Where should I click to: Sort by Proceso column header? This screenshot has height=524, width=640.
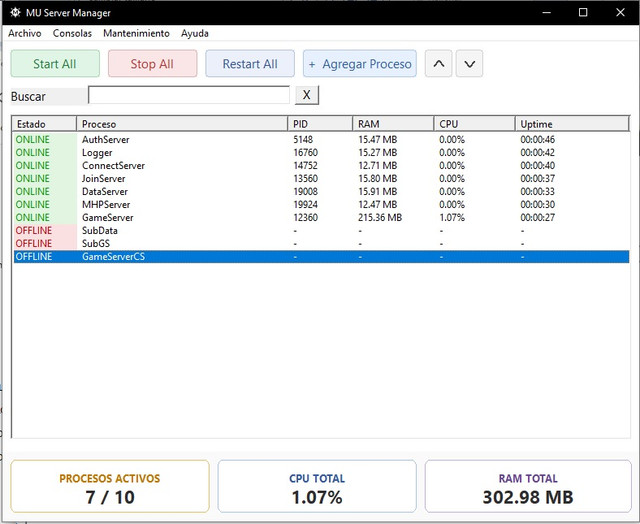(182, 124)
